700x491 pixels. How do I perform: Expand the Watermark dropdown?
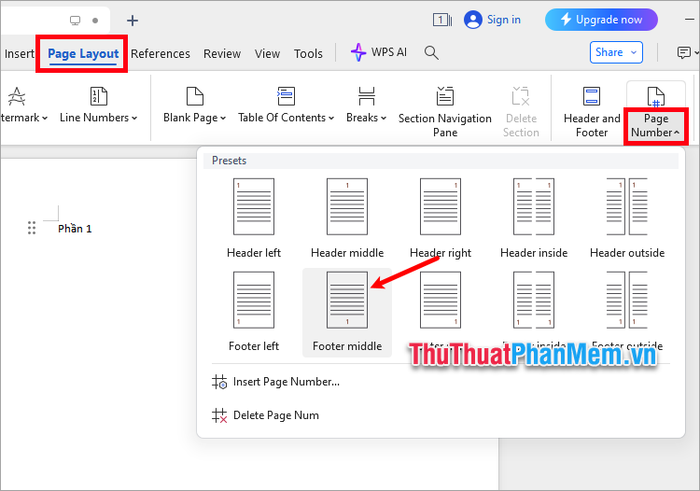point(44,118)
